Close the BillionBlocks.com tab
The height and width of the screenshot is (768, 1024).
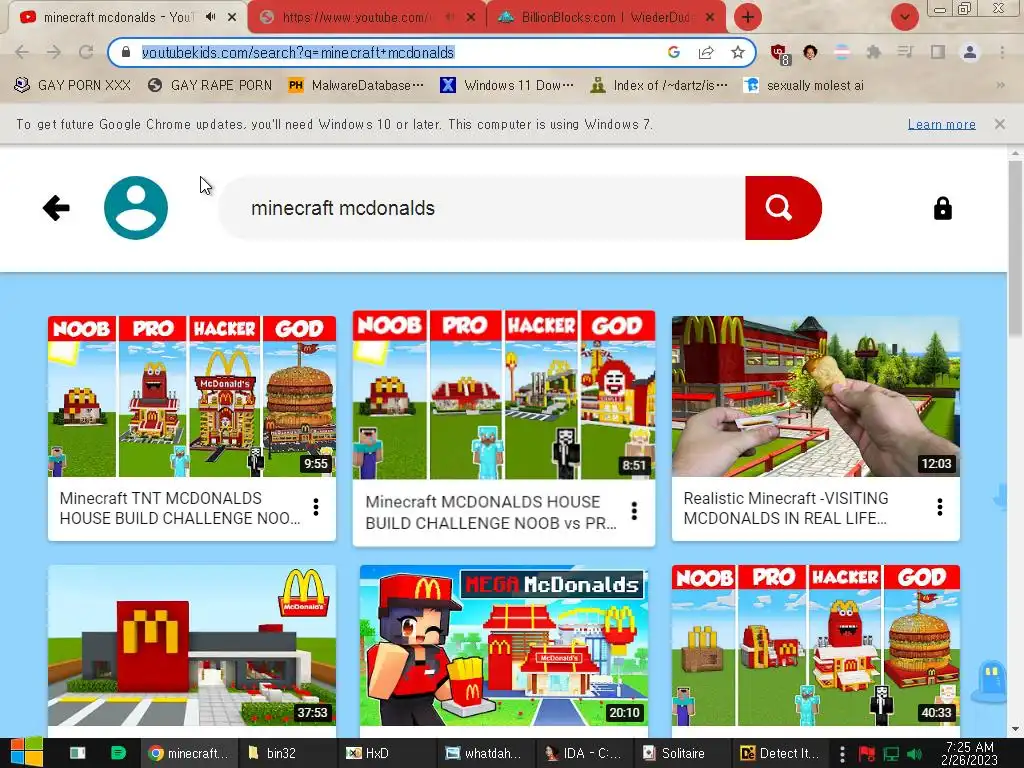click(x=711, y=18)
